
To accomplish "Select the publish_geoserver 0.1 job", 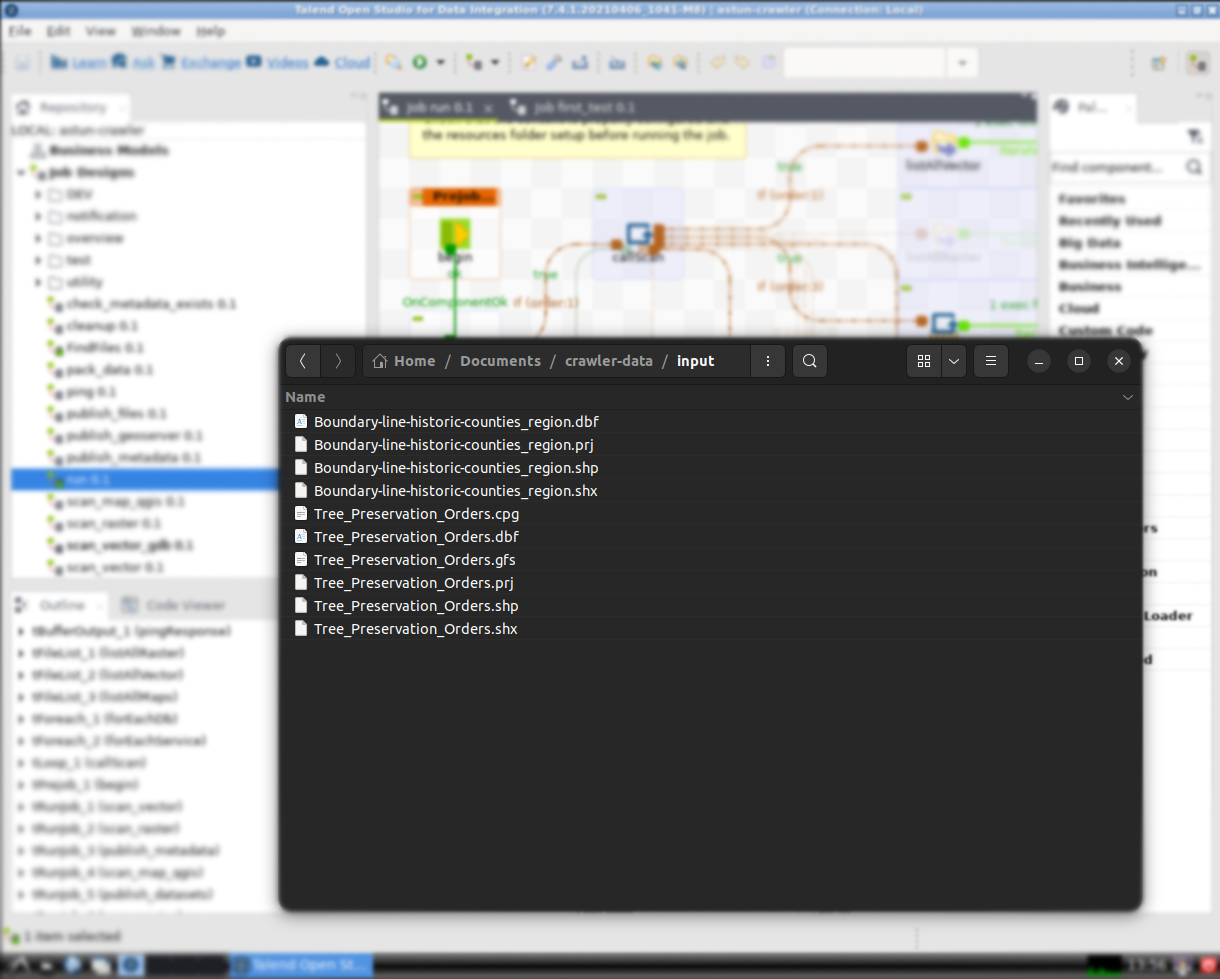I will (x=134, y=436).
